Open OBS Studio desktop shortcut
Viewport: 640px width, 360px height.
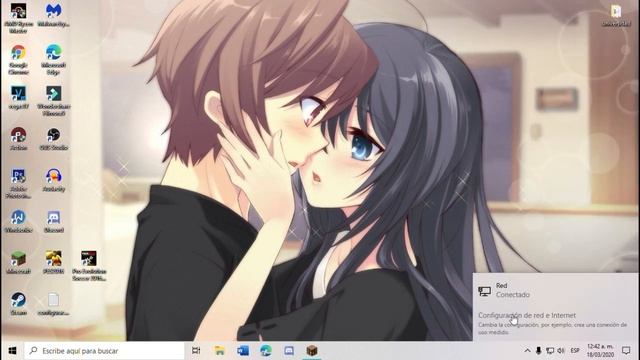(53, 138)
